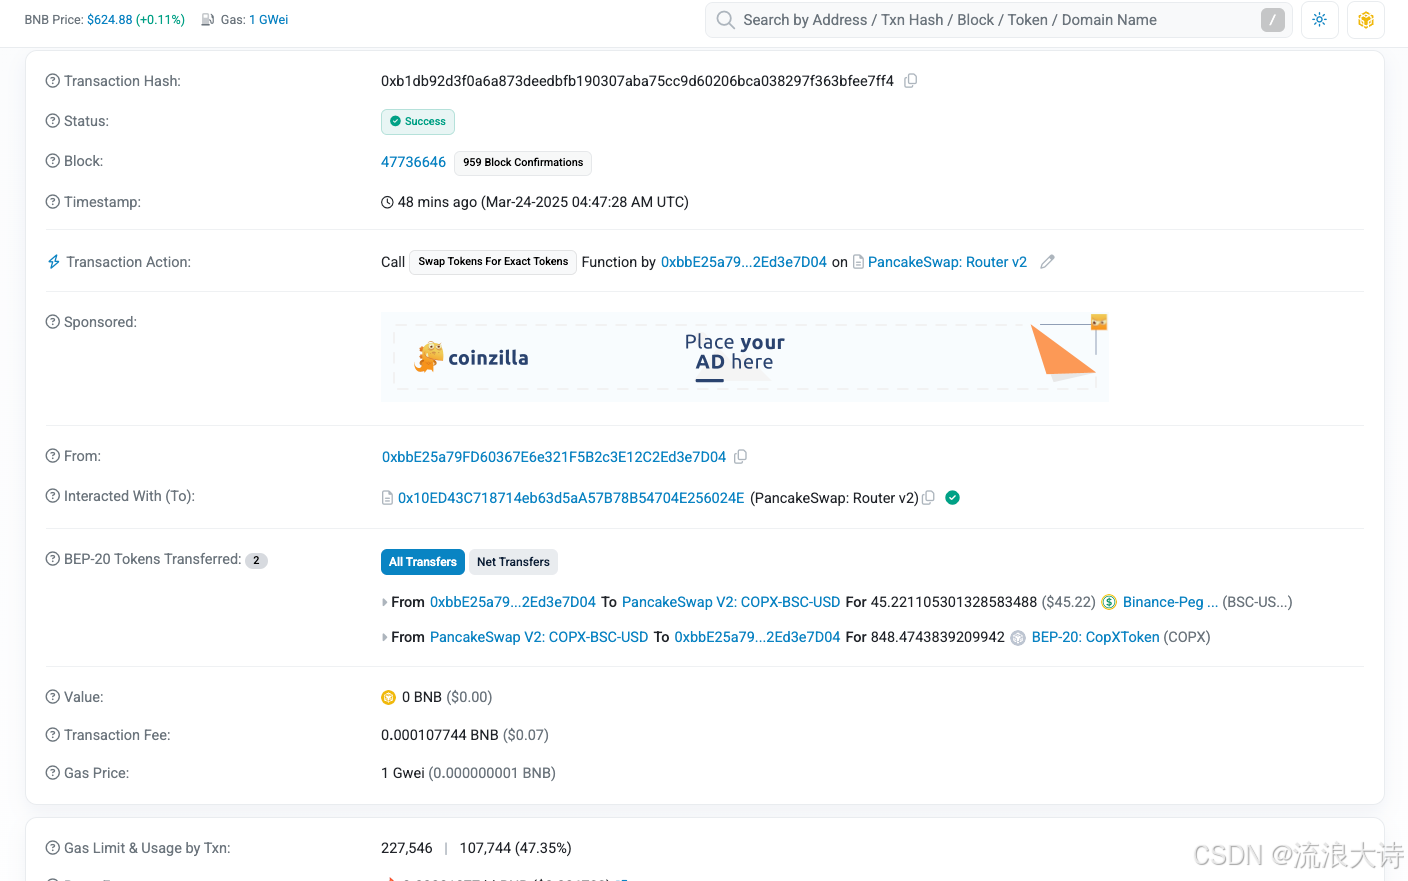Click the BNB coin icon in Value row

tap(389, 698)
